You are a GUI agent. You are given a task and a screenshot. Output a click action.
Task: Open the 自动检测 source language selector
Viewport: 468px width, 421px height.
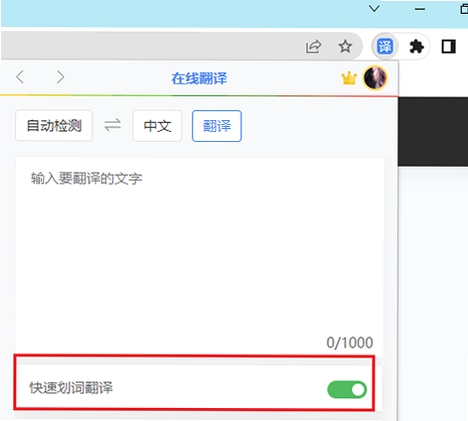click(x=54, y=126)
